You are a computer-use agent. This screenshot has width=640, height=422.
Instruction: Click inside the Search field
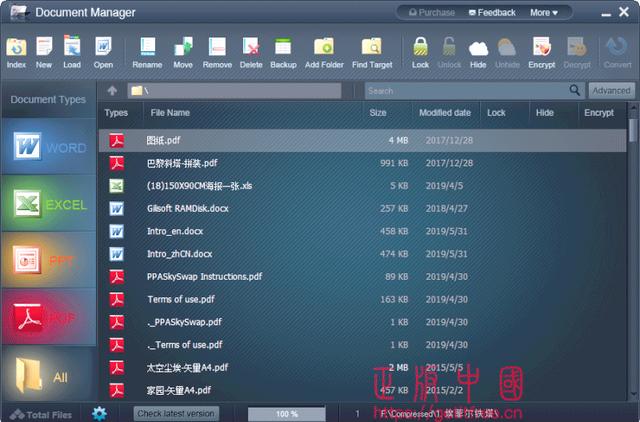467,91
